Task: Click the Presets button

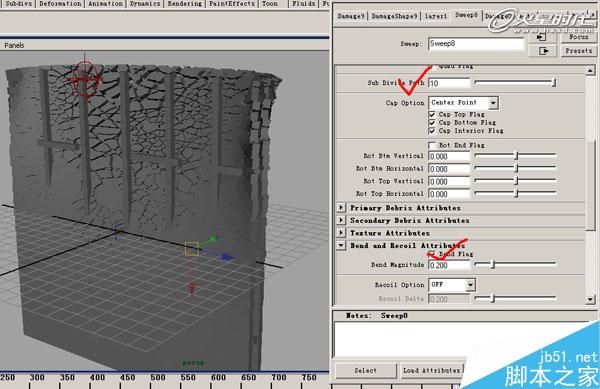Action: click(x=579, y=51)
